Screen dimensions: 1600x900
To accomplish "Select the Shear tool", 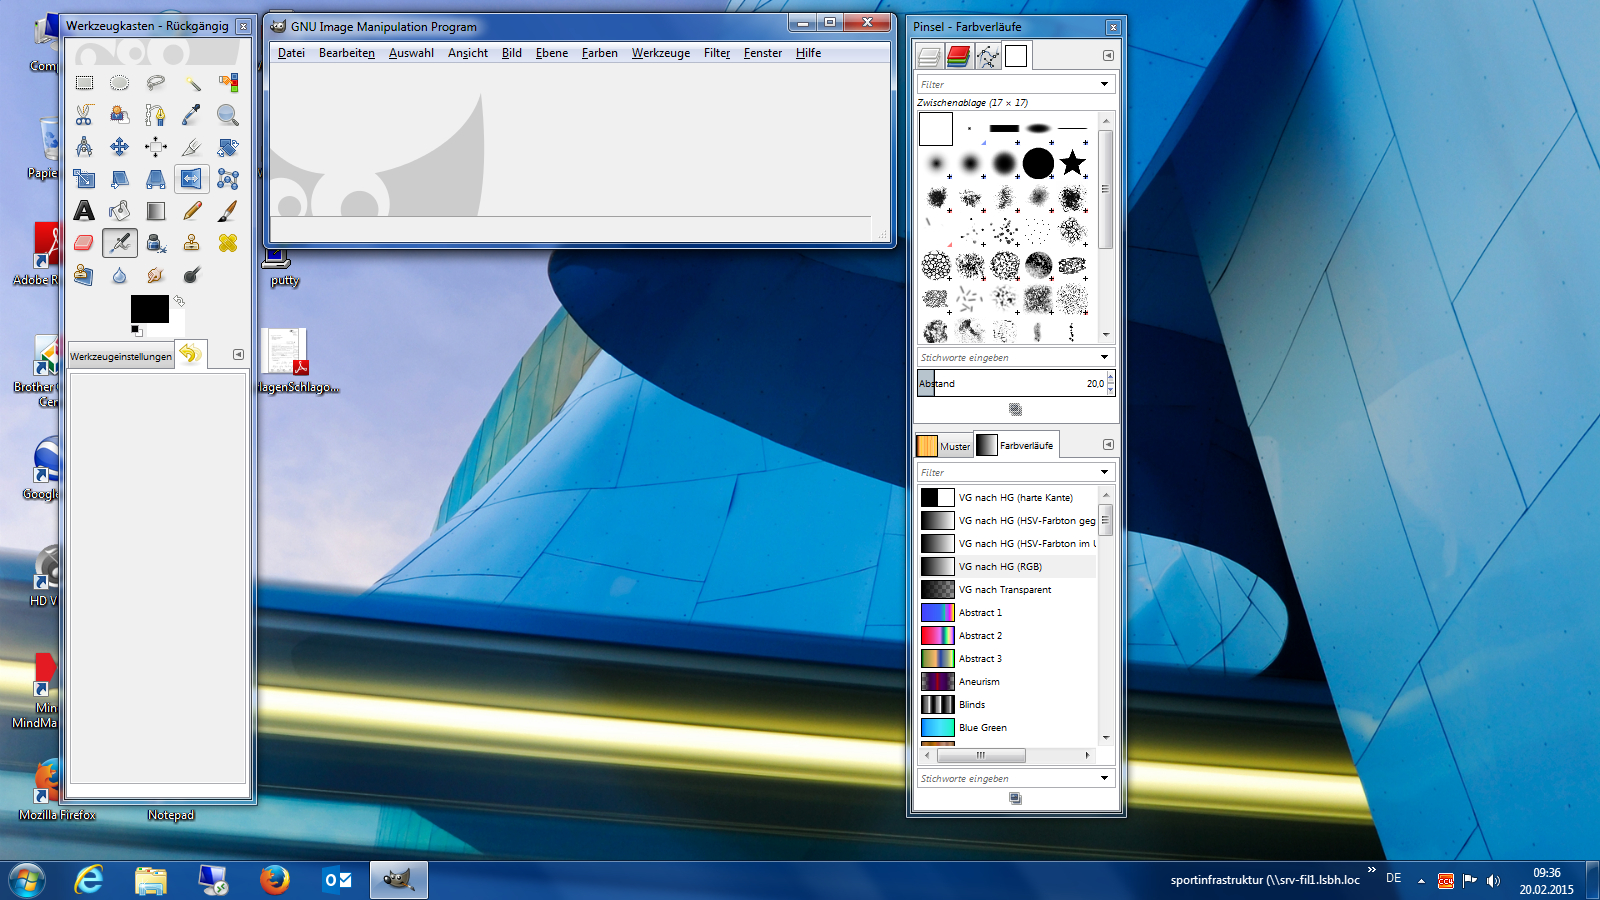I will click(x=120, y=179).
